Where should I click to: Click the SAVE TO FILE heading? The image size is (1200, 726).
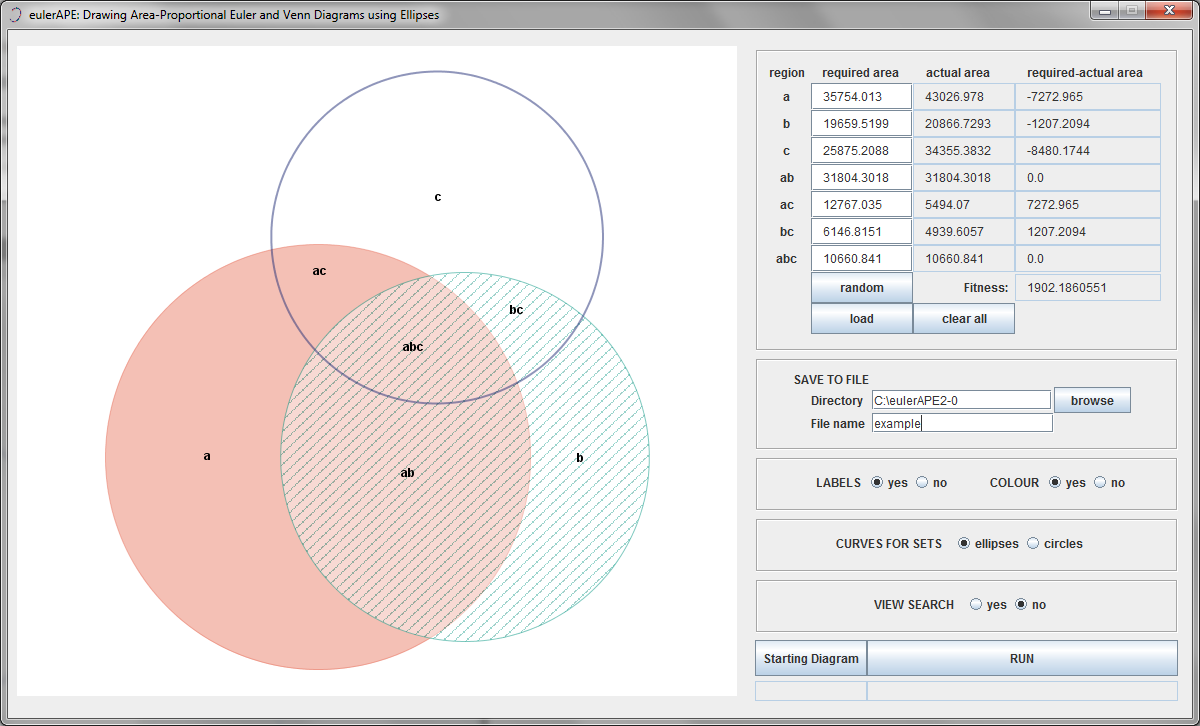pyautogui.click(x=831, y=380)
